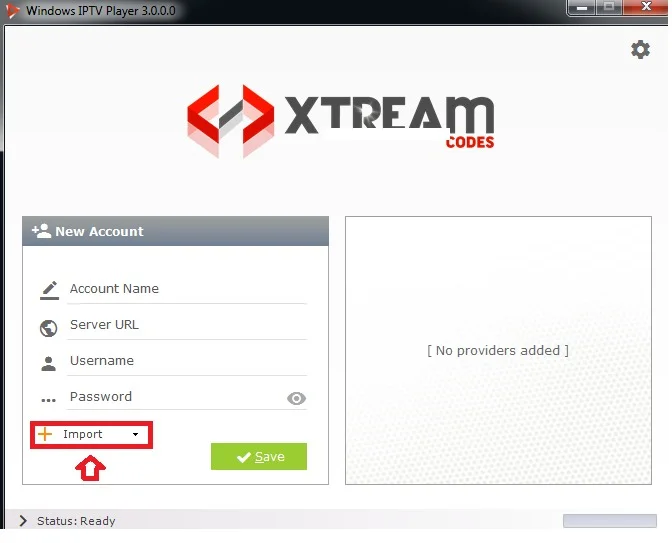
Task: Expand the status bar chevron
Action: coord(23,520)
